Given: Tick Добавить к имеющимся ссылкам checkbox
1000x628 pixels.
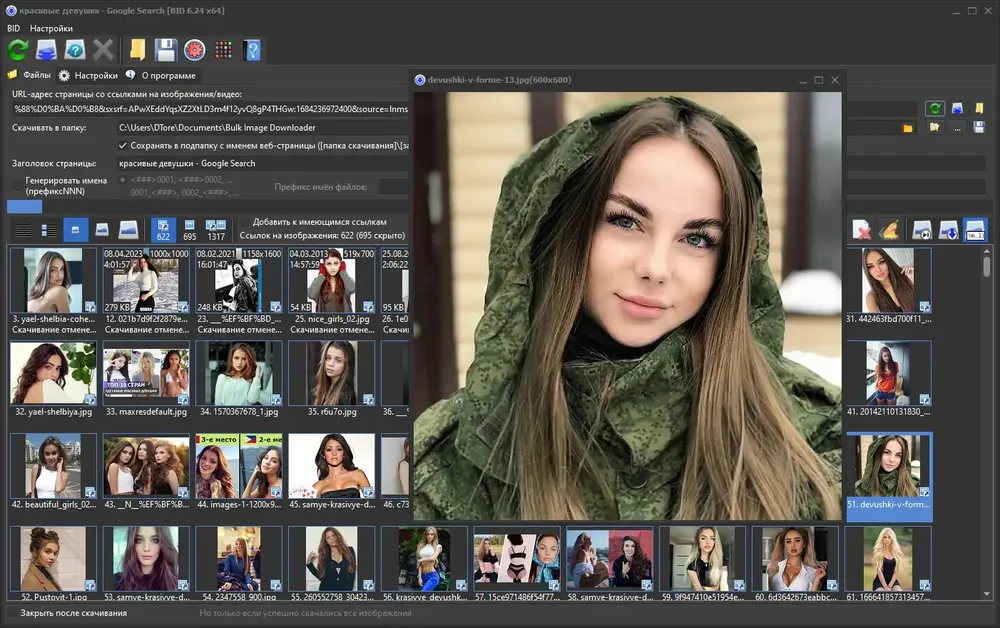Looking at the screenshot, I should [x=244, y=222].
